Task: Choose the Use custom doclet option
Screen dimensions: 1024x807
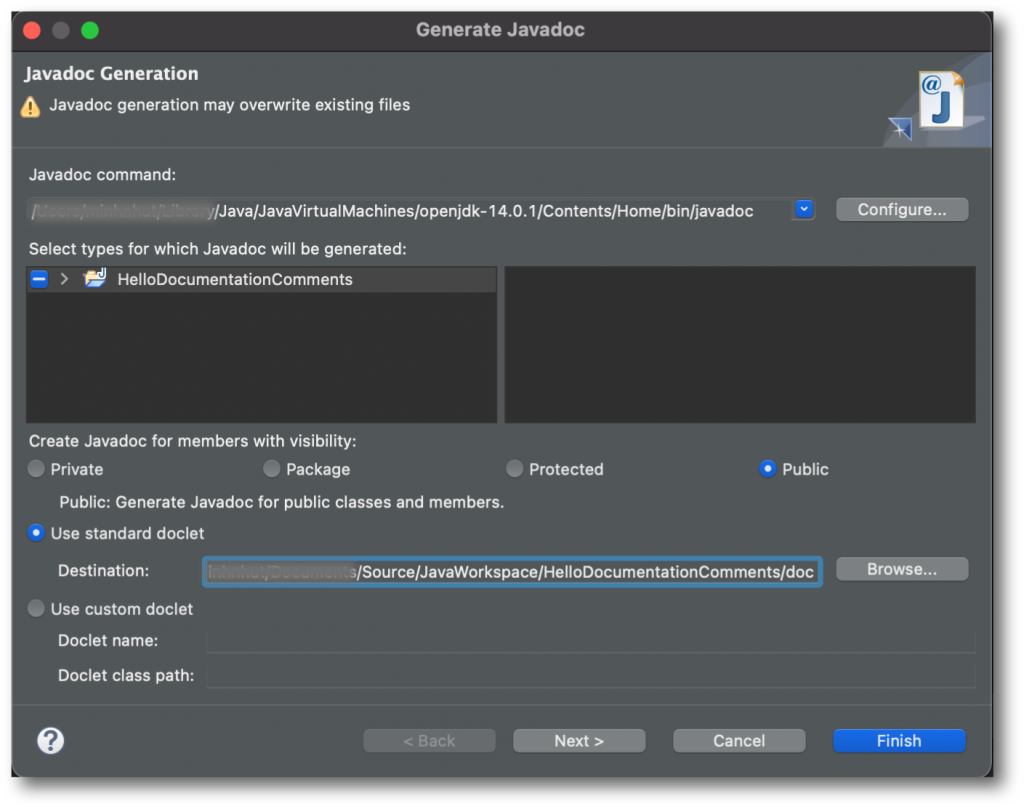Action: click(37, 609)
